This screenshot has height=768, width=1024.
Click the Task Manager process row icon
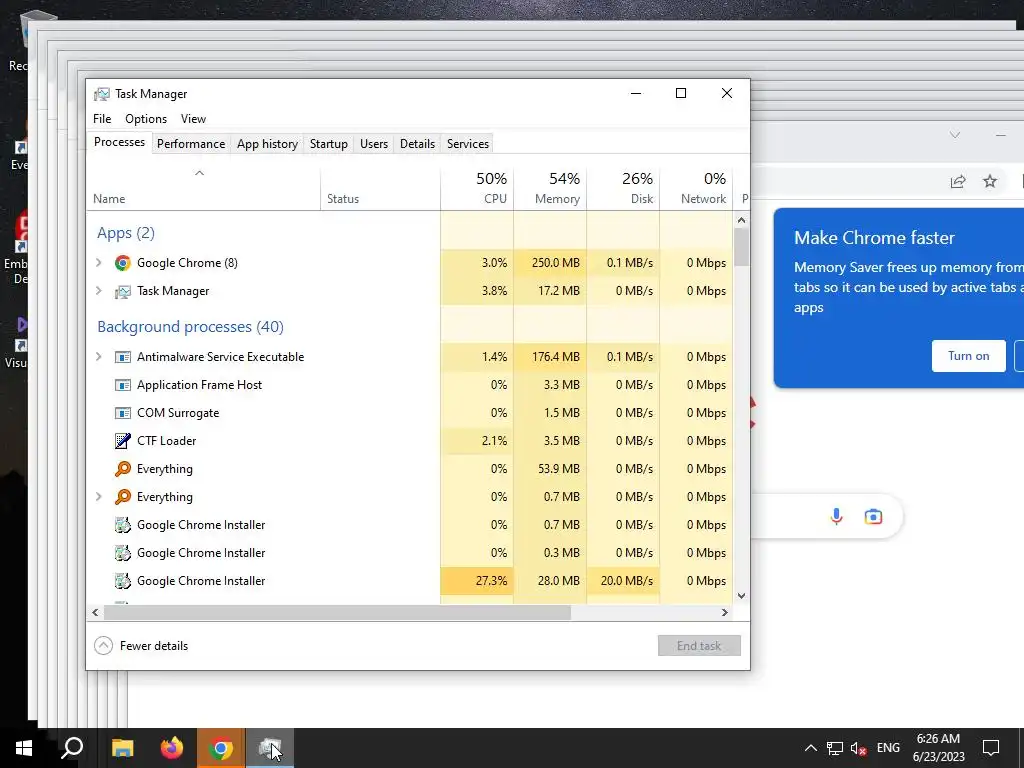122,291
